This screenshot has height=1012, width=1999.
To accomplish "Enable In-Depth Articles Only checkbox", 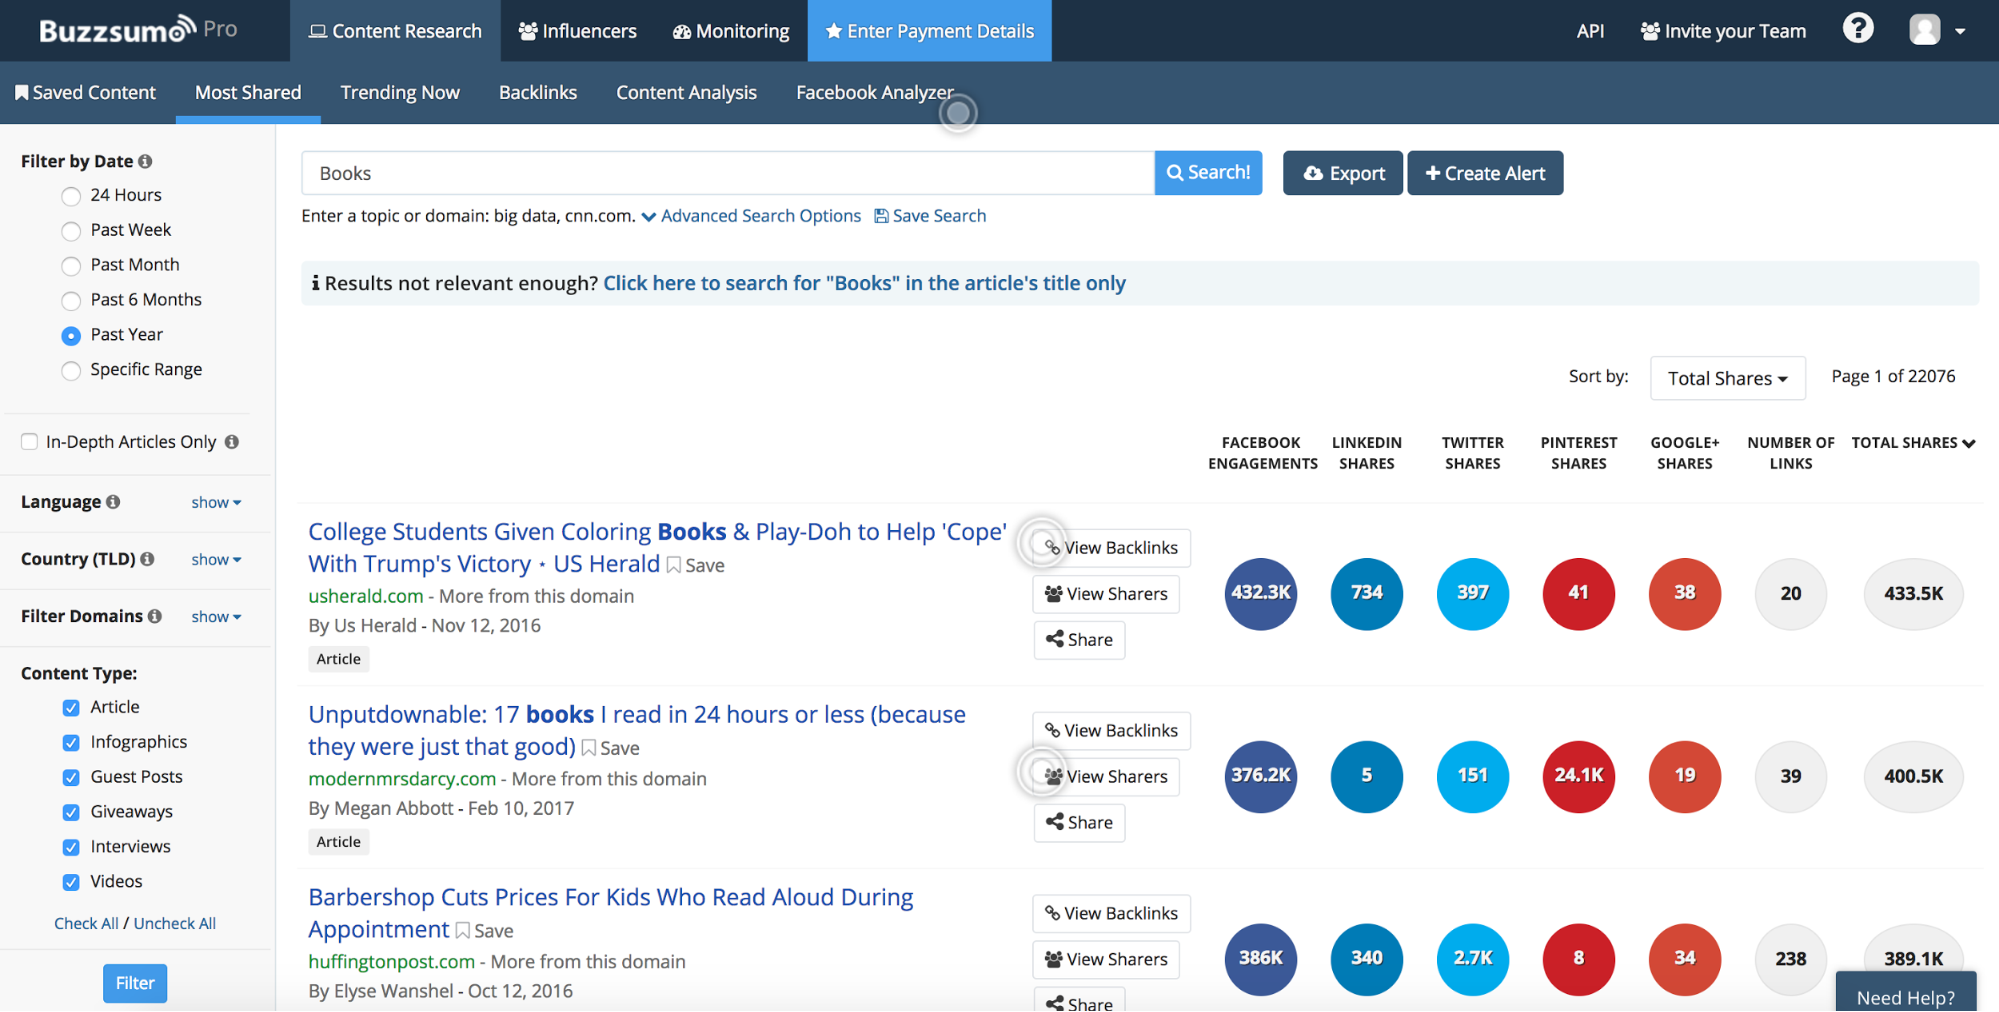I will (x=30, y=442).
